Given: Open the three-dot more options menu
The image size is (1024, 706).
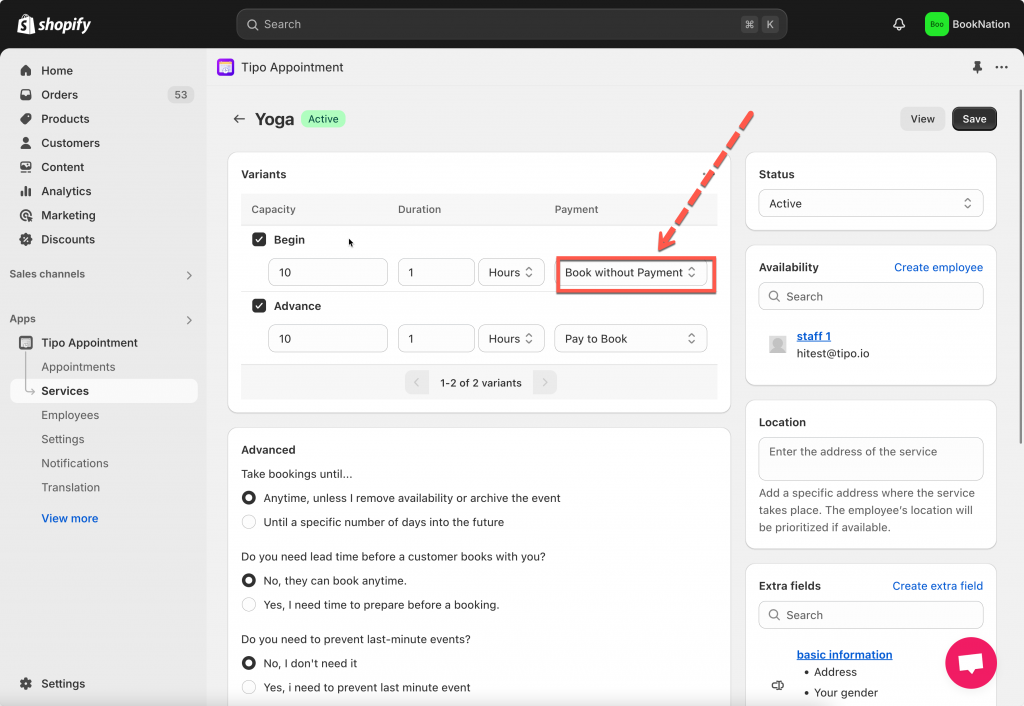Looking at the screenshot, I should tap(1001, 67).
